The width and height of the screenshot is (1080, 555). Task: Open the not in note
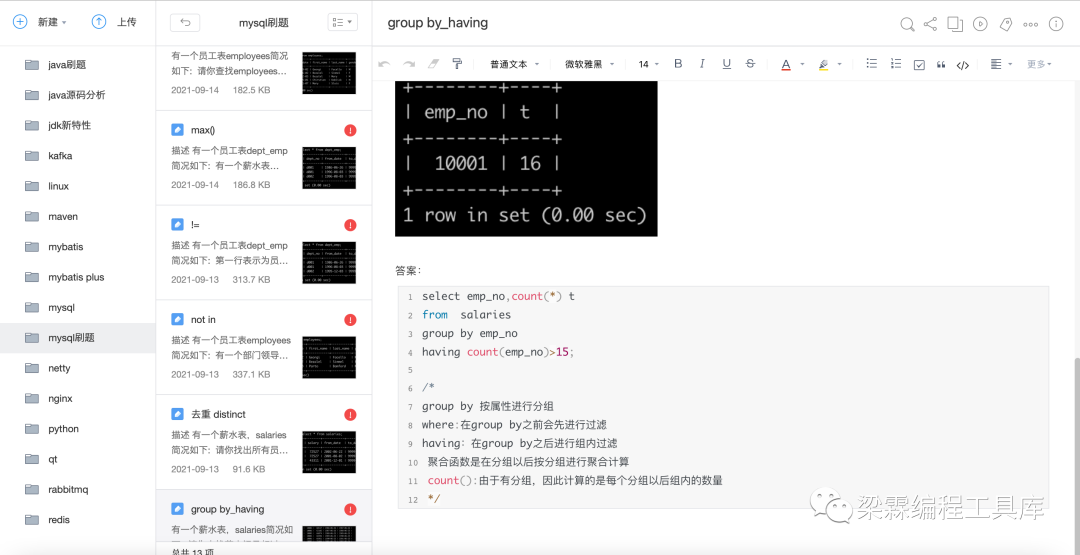(264, 347)
